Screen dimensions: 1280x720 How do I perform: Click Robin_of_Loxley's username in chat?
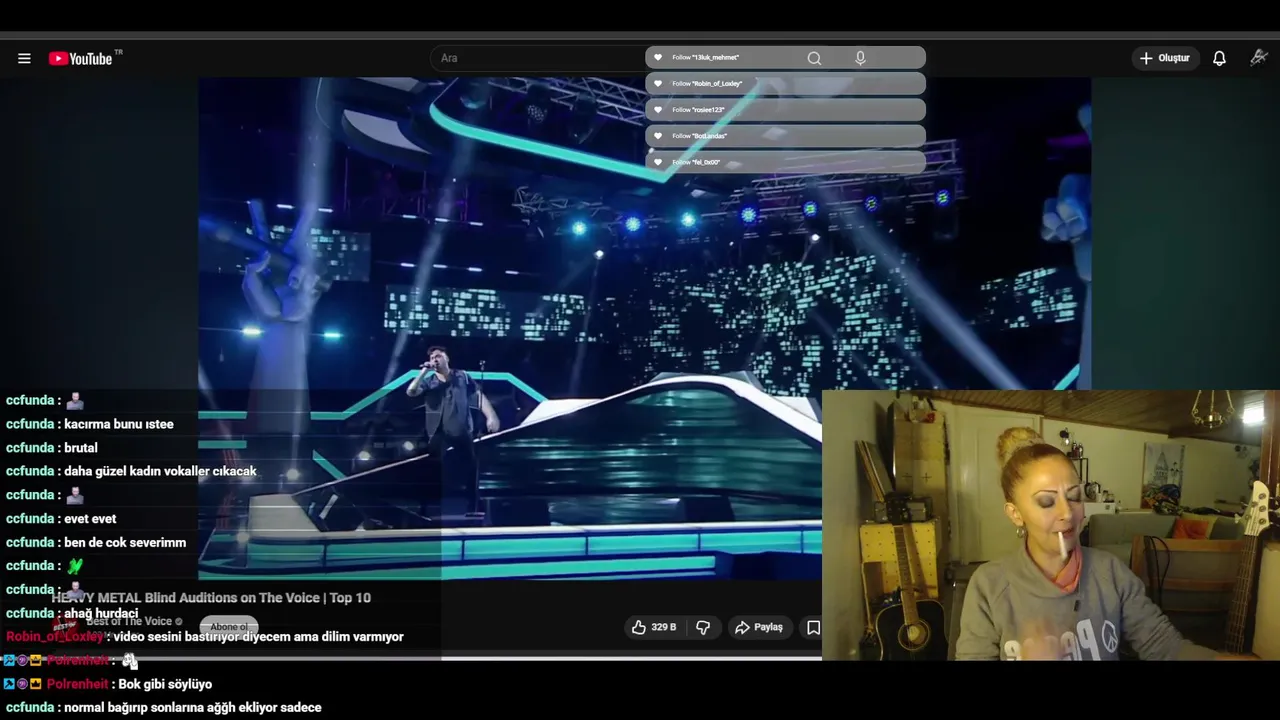(x=55, y=637)
